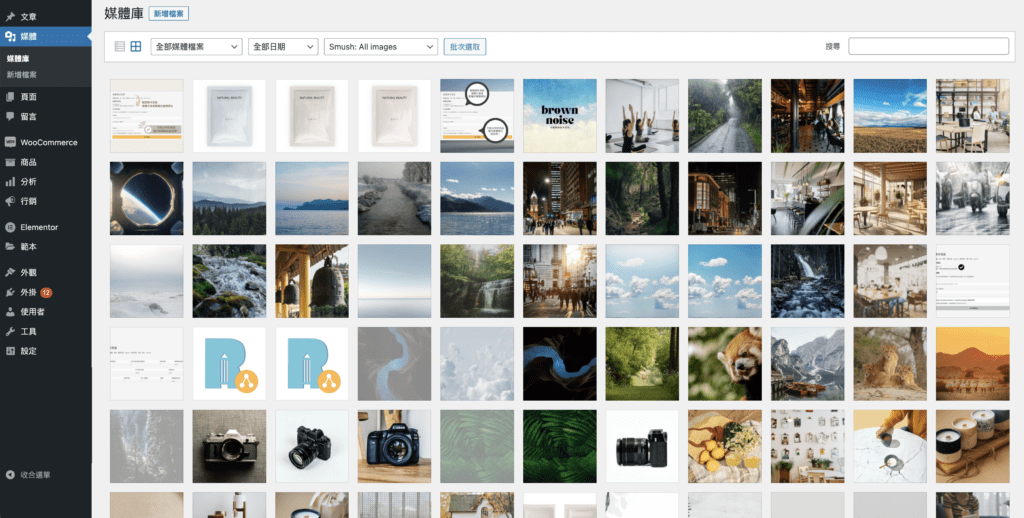Switch to list view icon
The height and width of the screenshot is (518, 1024).
pos(120,46)
